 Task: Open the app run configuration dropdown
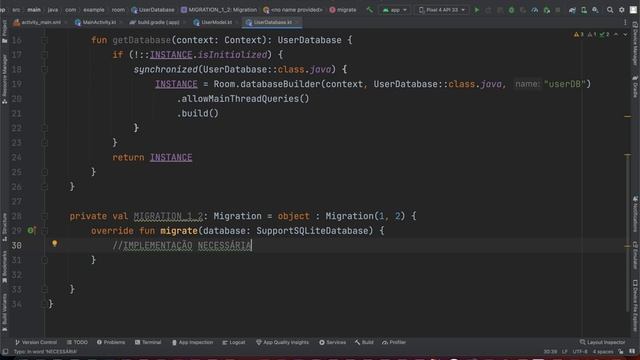[395, 10]
